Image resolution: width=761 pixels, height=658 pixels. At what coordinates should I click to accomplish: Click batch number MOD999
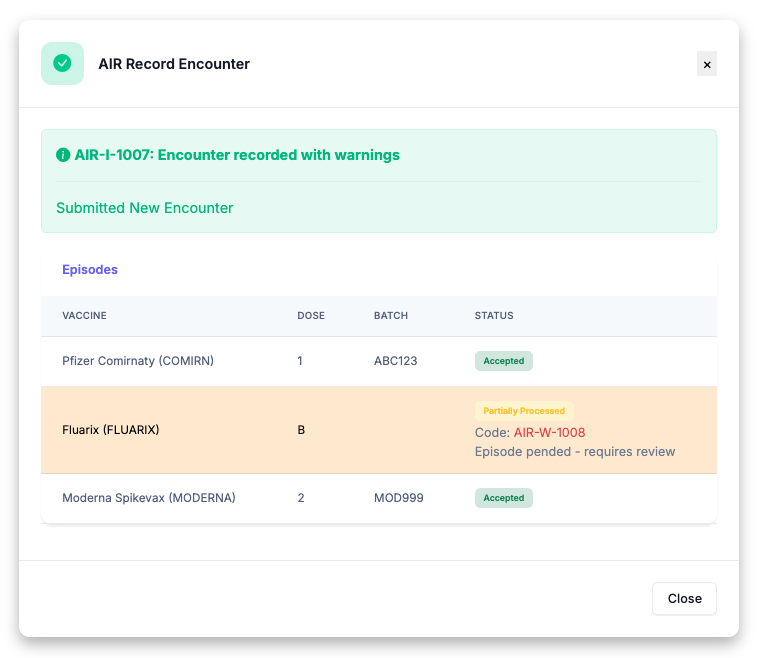pyautogui.click(x=398, y=498)
